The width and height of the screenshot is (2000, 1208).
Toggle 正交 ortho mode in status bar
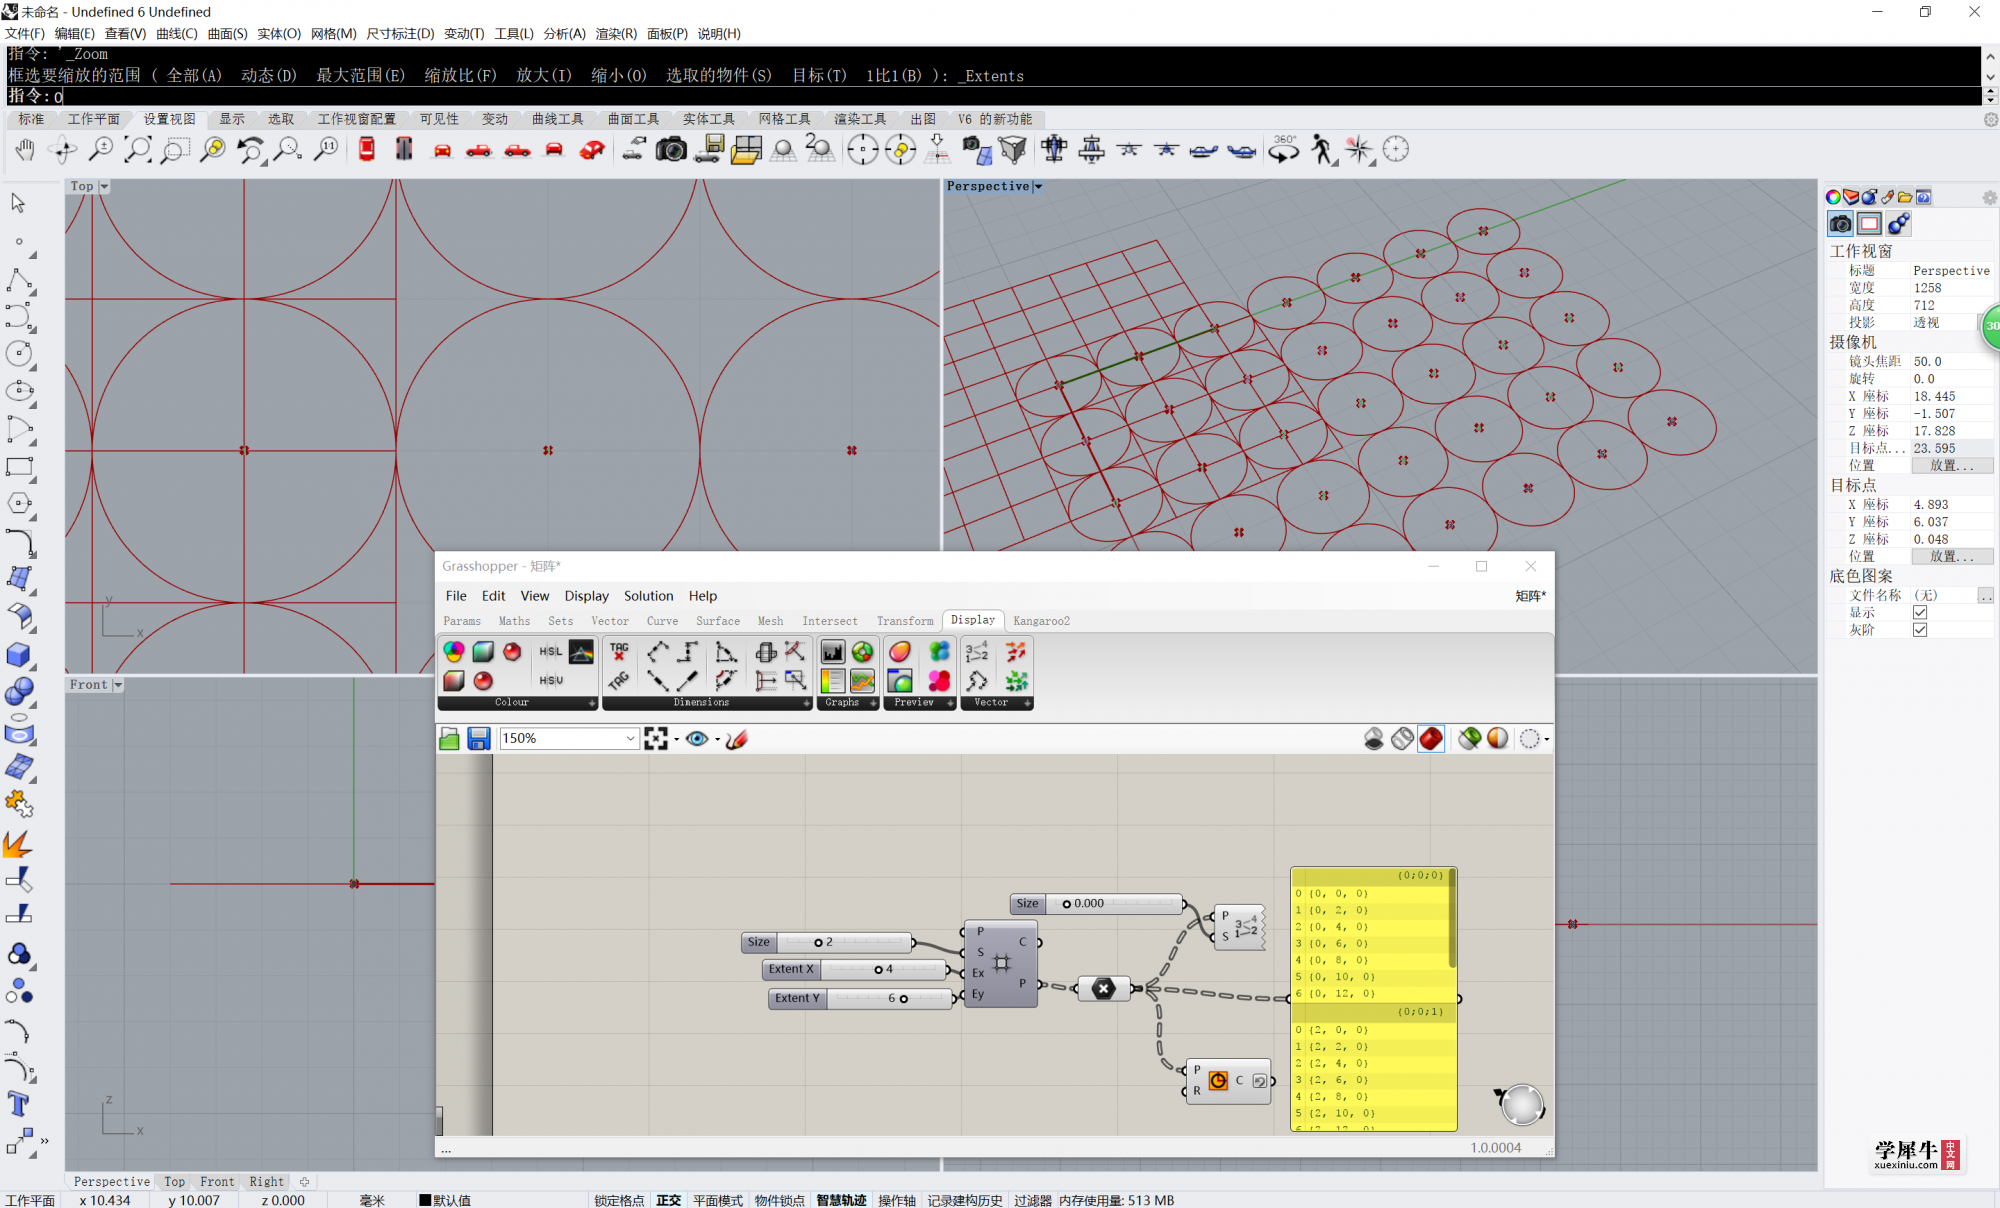click(669, 1200)
